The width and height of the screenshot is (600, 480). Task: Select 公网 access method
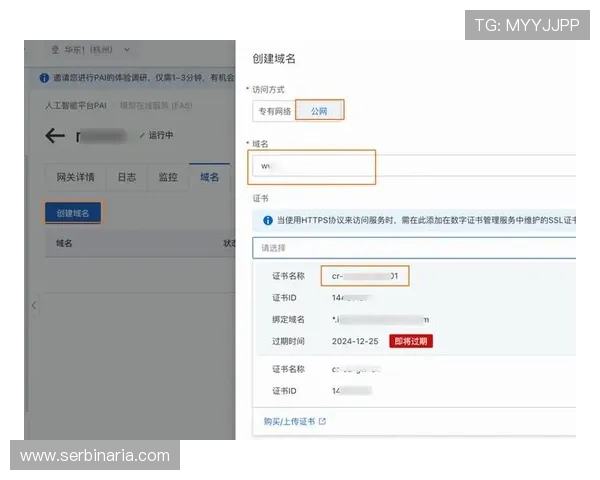coord(319,111)
